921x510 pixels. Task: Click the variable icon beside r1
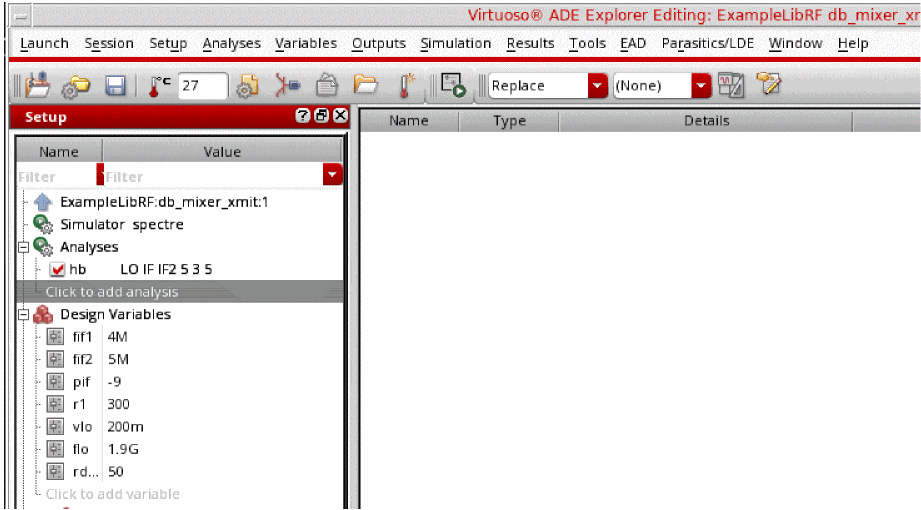click(x=55, y=404)
